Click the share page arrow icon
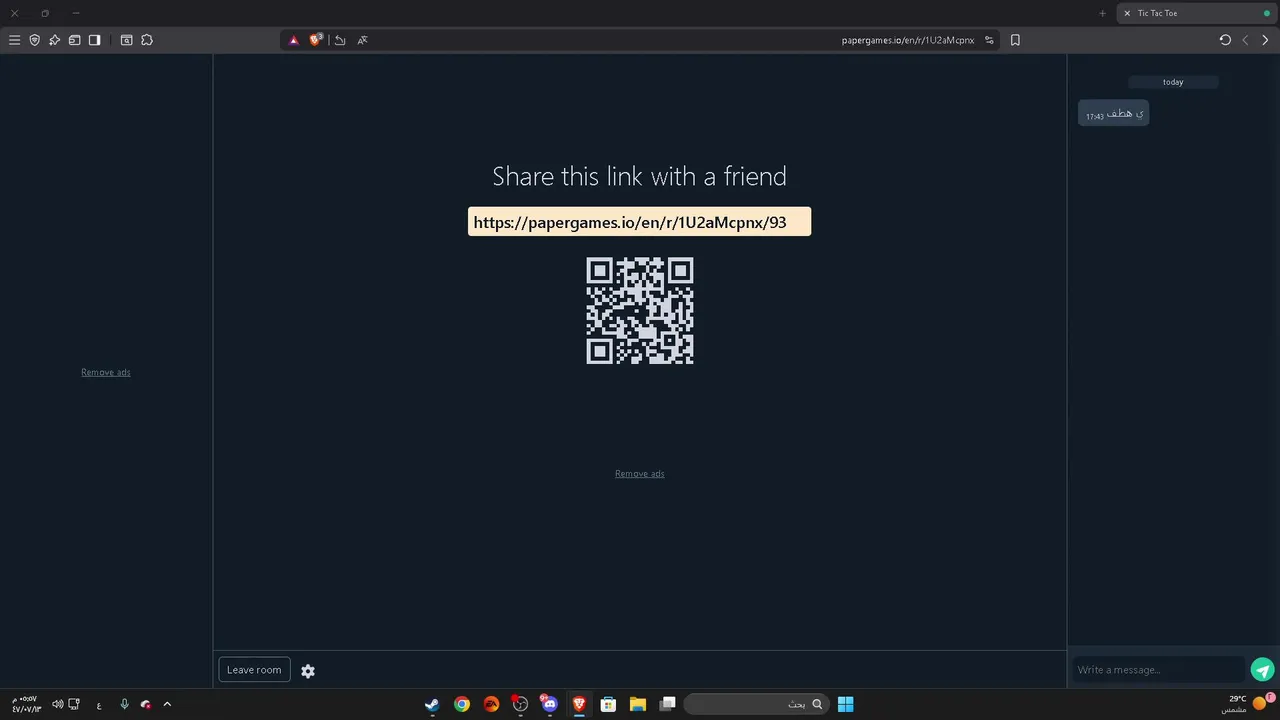Viewport: 1280px width, 720px height. (340, 40)
